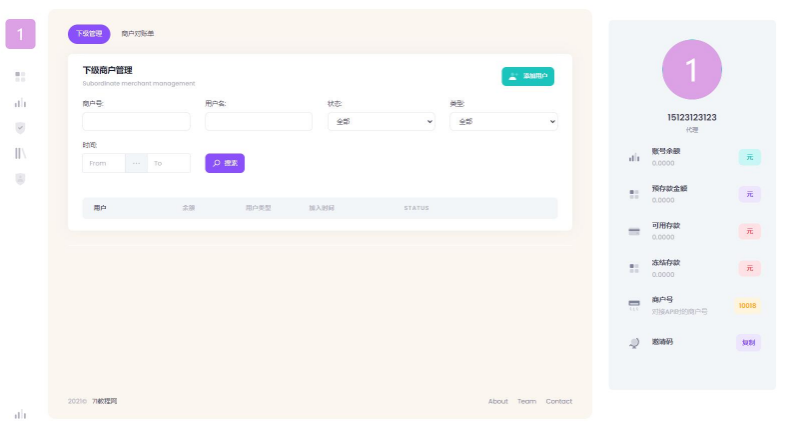Open the 类型 dropdown
The height and width of the screenshot is (430, 787).
pos(503,121)
